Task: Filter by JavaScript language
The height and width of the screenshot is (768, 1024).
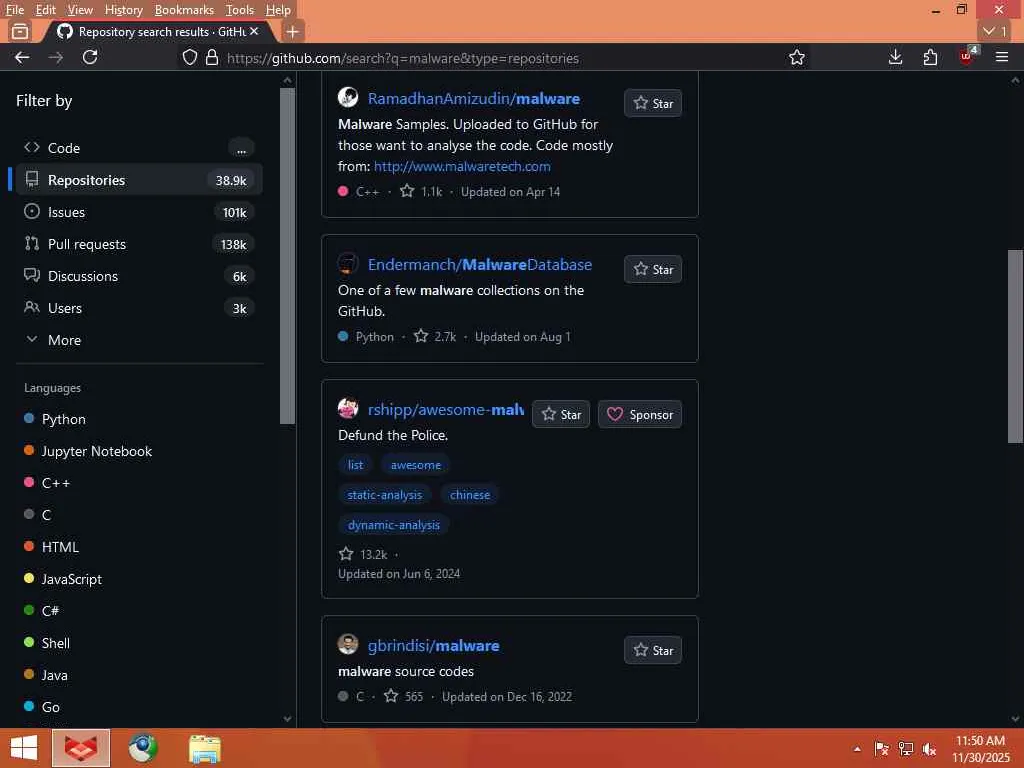Action: [x=63, y=579]
